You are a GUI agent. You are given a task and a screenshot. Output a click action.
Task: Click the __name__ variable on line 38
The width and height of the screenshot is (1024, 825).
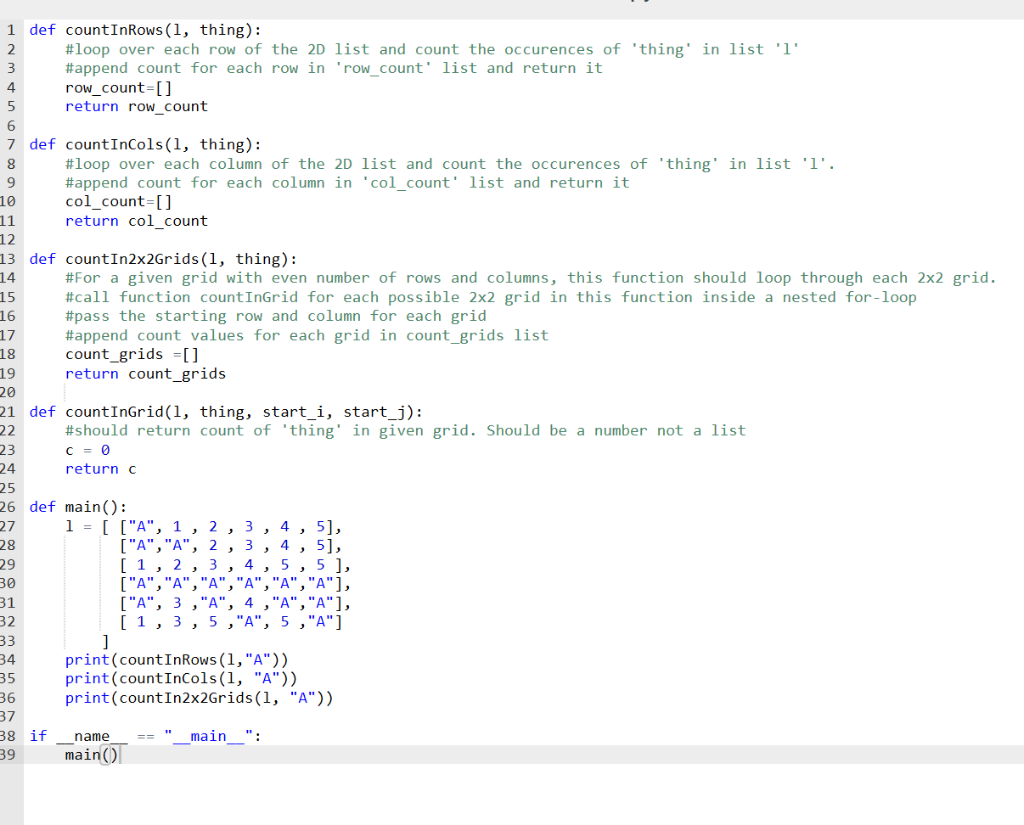tap(85, 735)
